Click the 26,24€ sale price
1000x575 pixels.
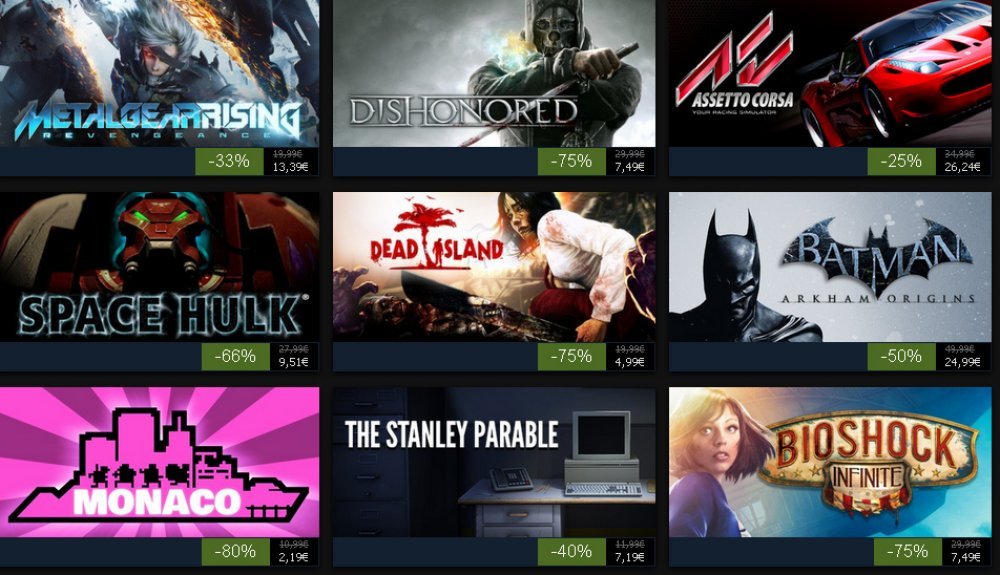[962, 167]
